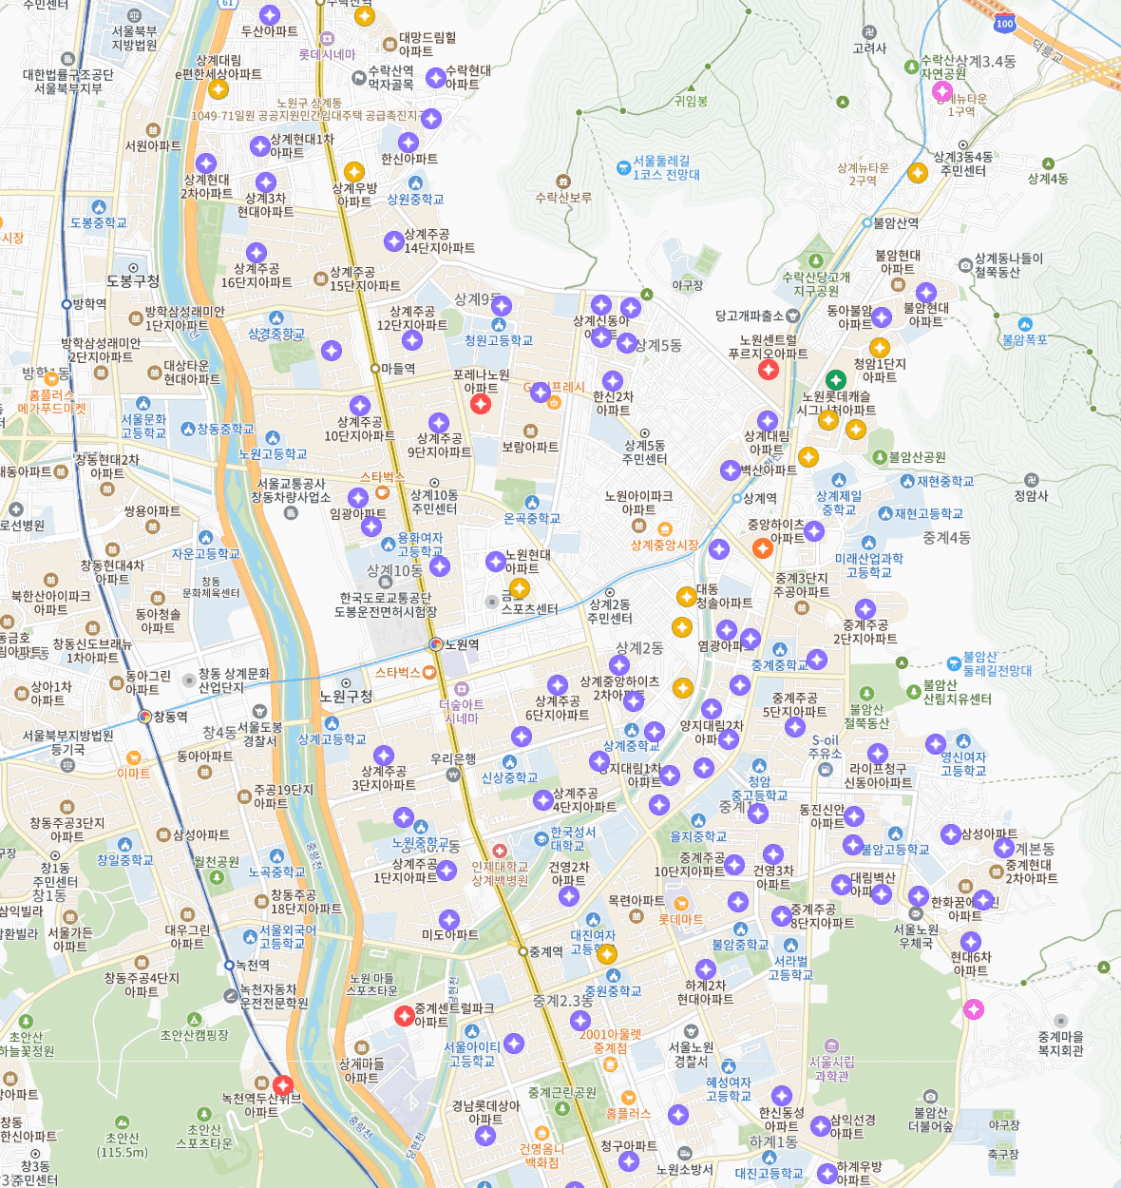
Task: Click the 마들역 station label
Action: (x=398, y=368)
